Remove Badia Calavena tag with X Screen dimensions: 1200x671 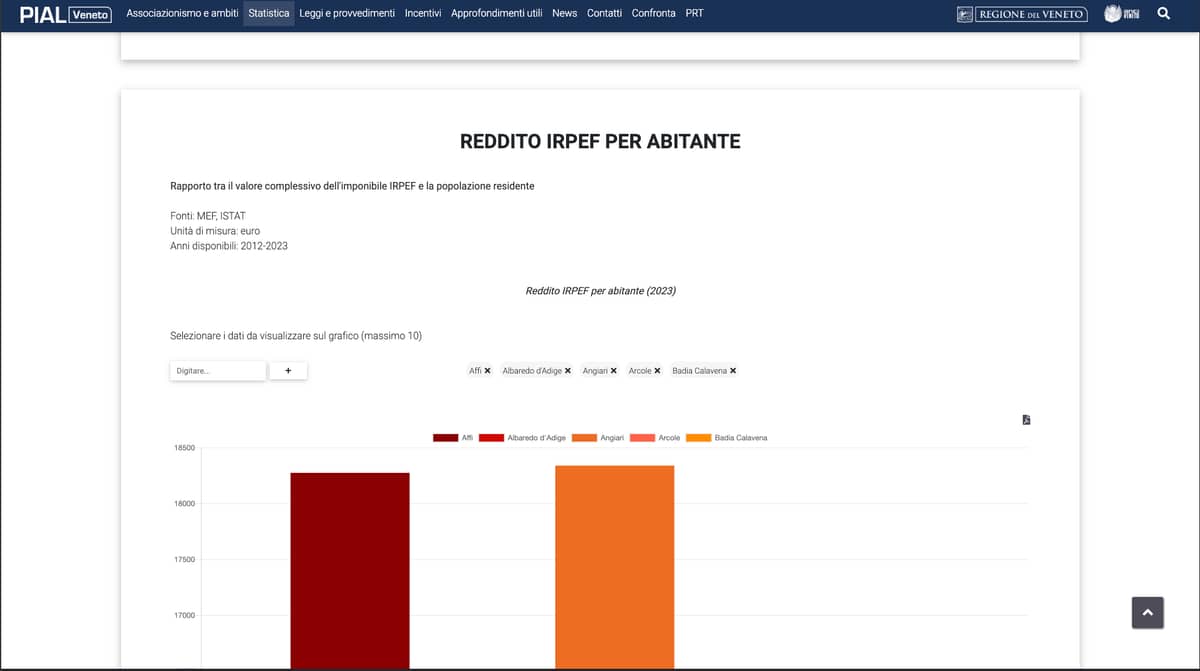click(733, 371)
